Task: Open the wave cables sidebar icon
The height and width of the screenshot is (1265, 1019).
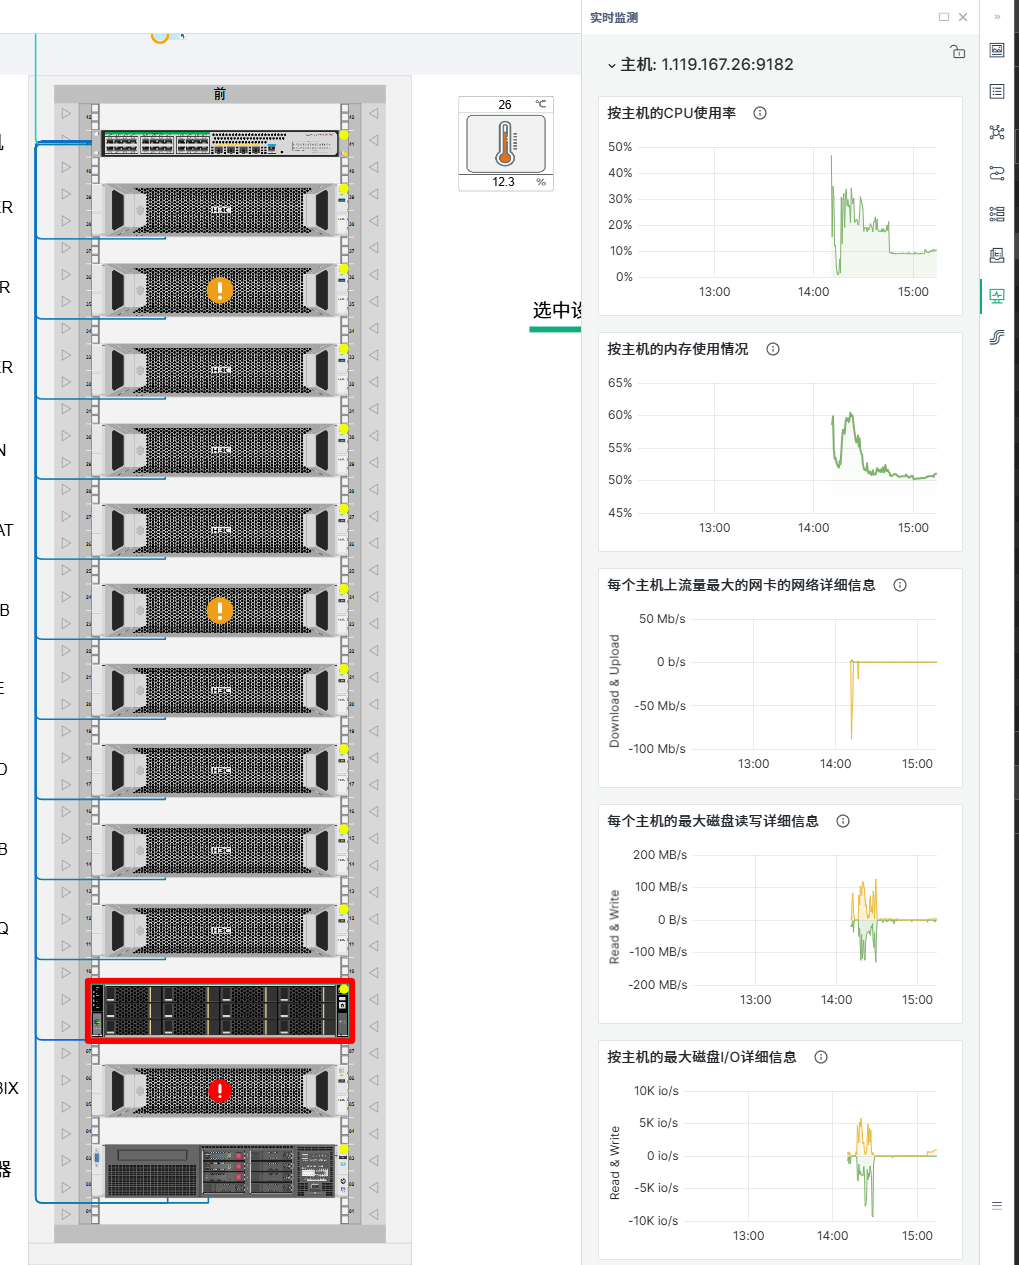Action: pos(997,337)
